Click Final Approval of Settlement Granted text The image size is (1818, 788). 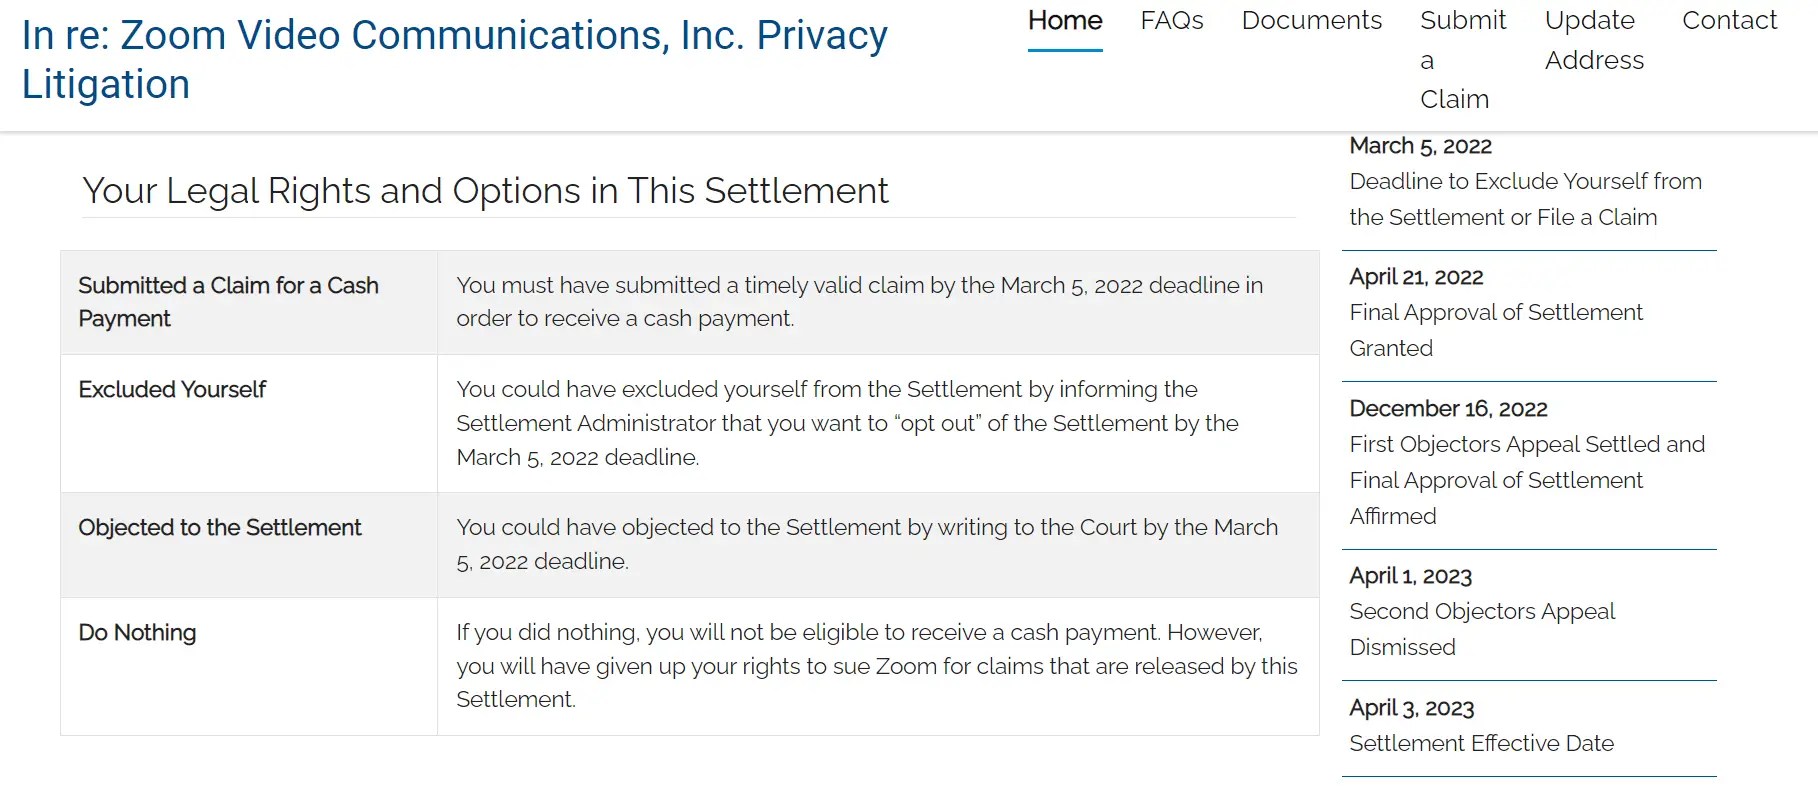(x=1496, y=330)
